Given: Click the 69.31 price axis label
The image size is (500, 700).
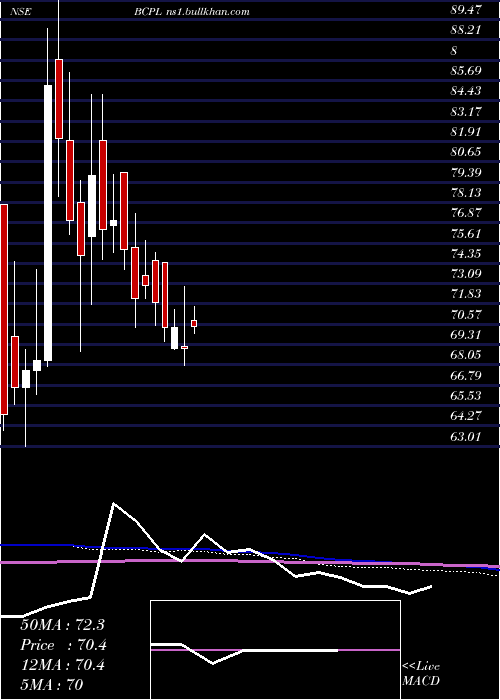Looking at the screenshot, I should pyautogui.click(x=466, y=334).
